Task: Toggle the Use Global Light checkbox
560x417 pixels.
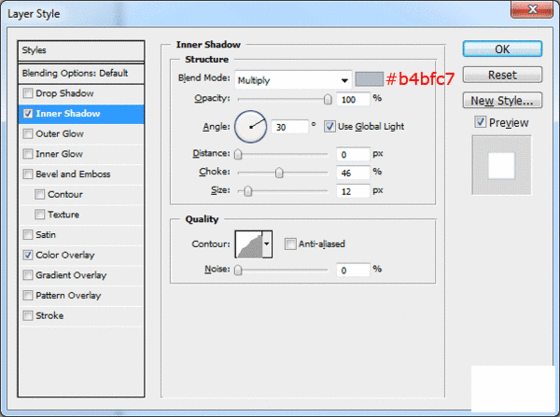Action: click(330, 126)
